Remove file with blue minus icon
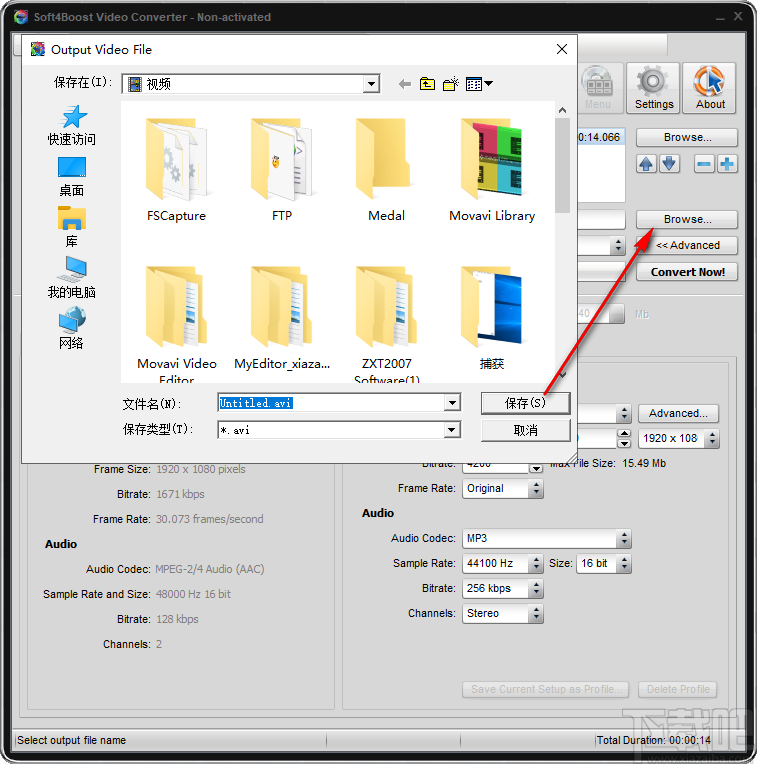Viewport: 757px width, 764px height. pos(704,164)
